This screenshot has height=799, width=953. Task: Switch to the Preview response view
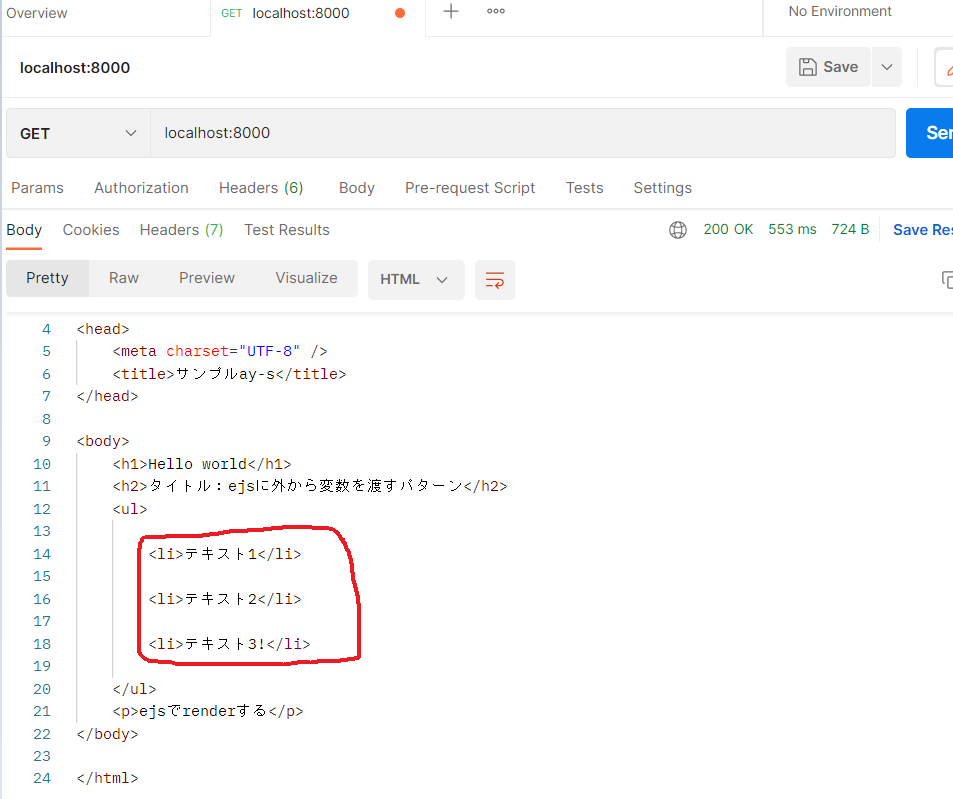(206, 278)
